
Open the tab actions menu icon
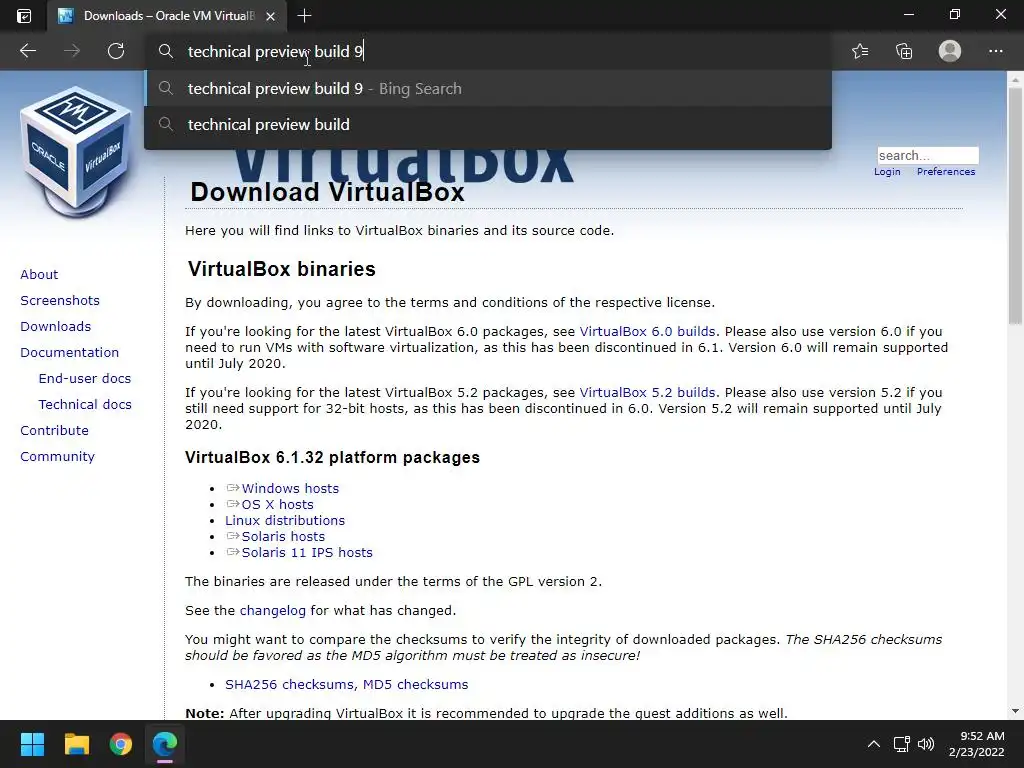coord(24,16)
